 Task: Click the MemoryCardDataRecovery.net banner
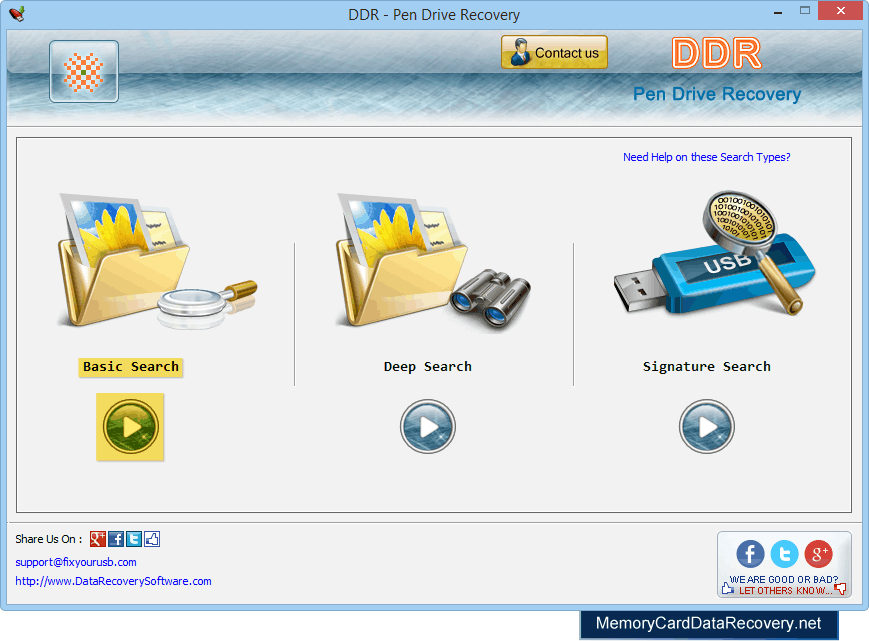click(708, 624)
